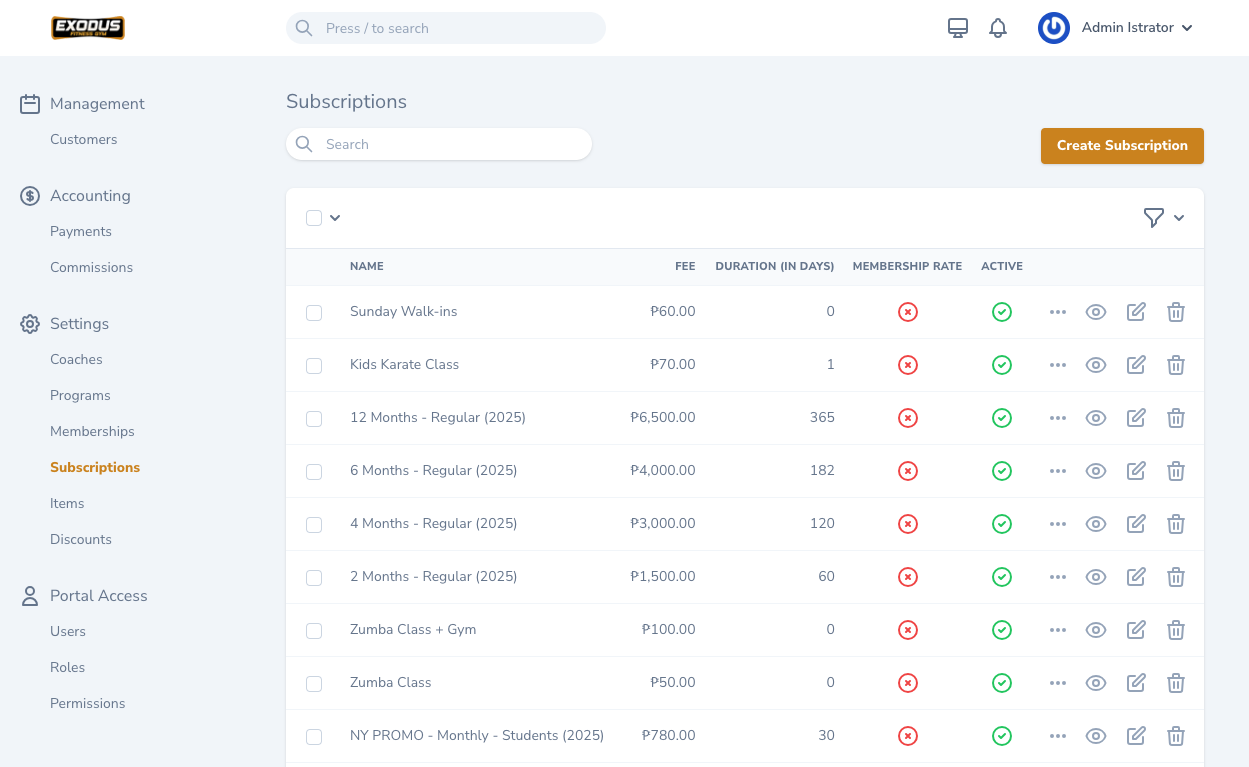Tick the 4 Months - Regular checkbox
1249x767 pixels.
(314, 525)
